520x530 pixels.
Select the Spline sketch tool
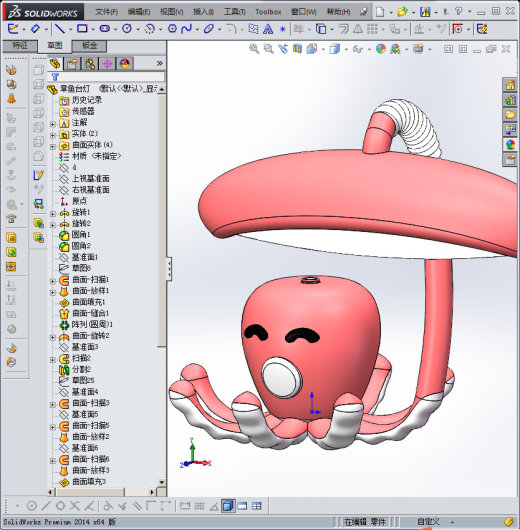coord(186,29)
